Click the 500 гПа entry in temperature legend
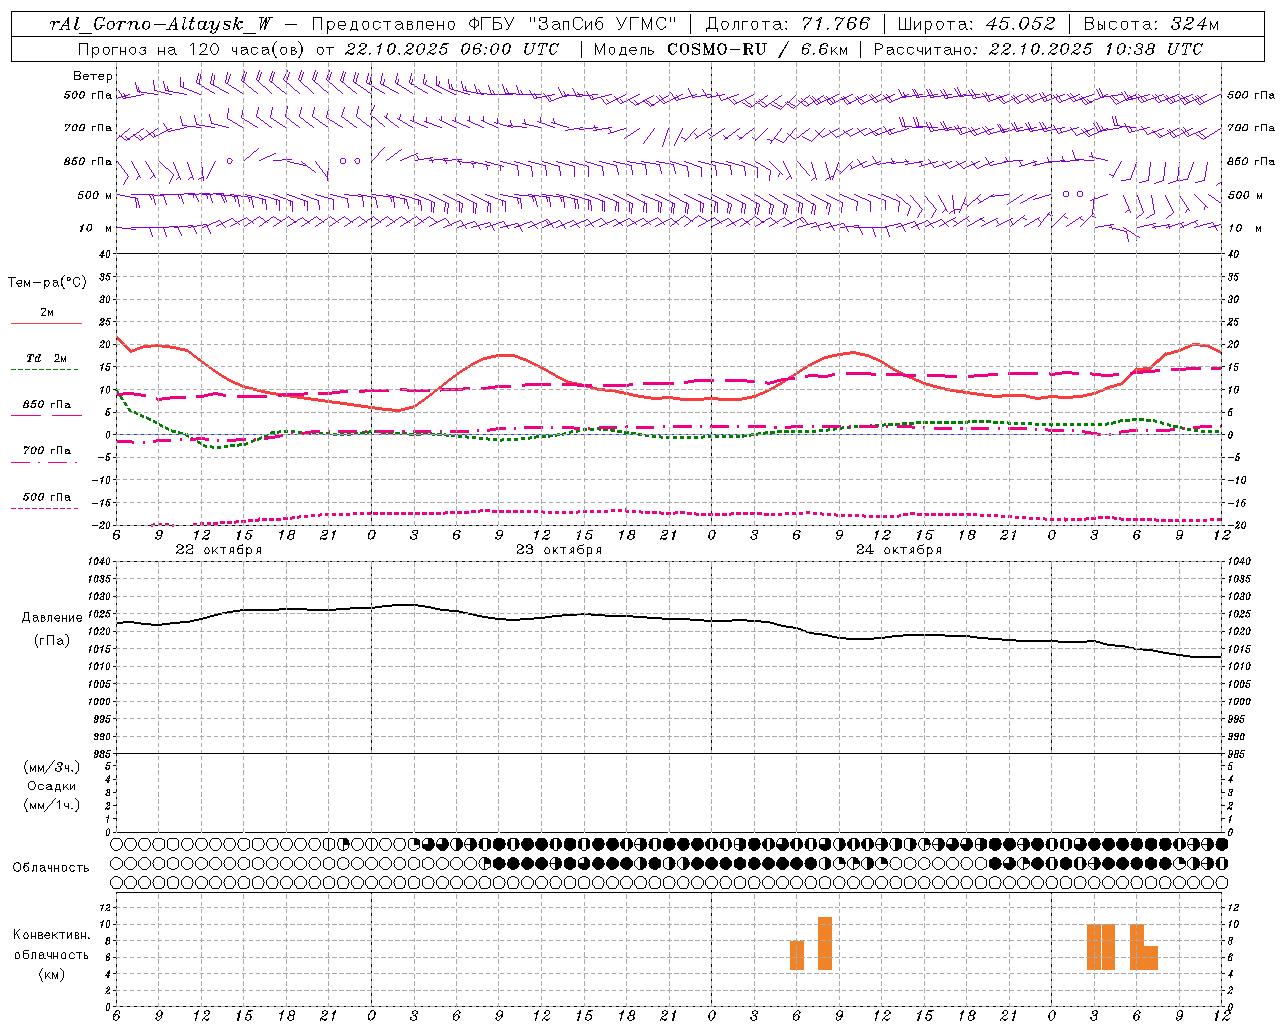The height and width of the screenshot is (1024, 1280). pyautogui.click(x=47, y=497)
